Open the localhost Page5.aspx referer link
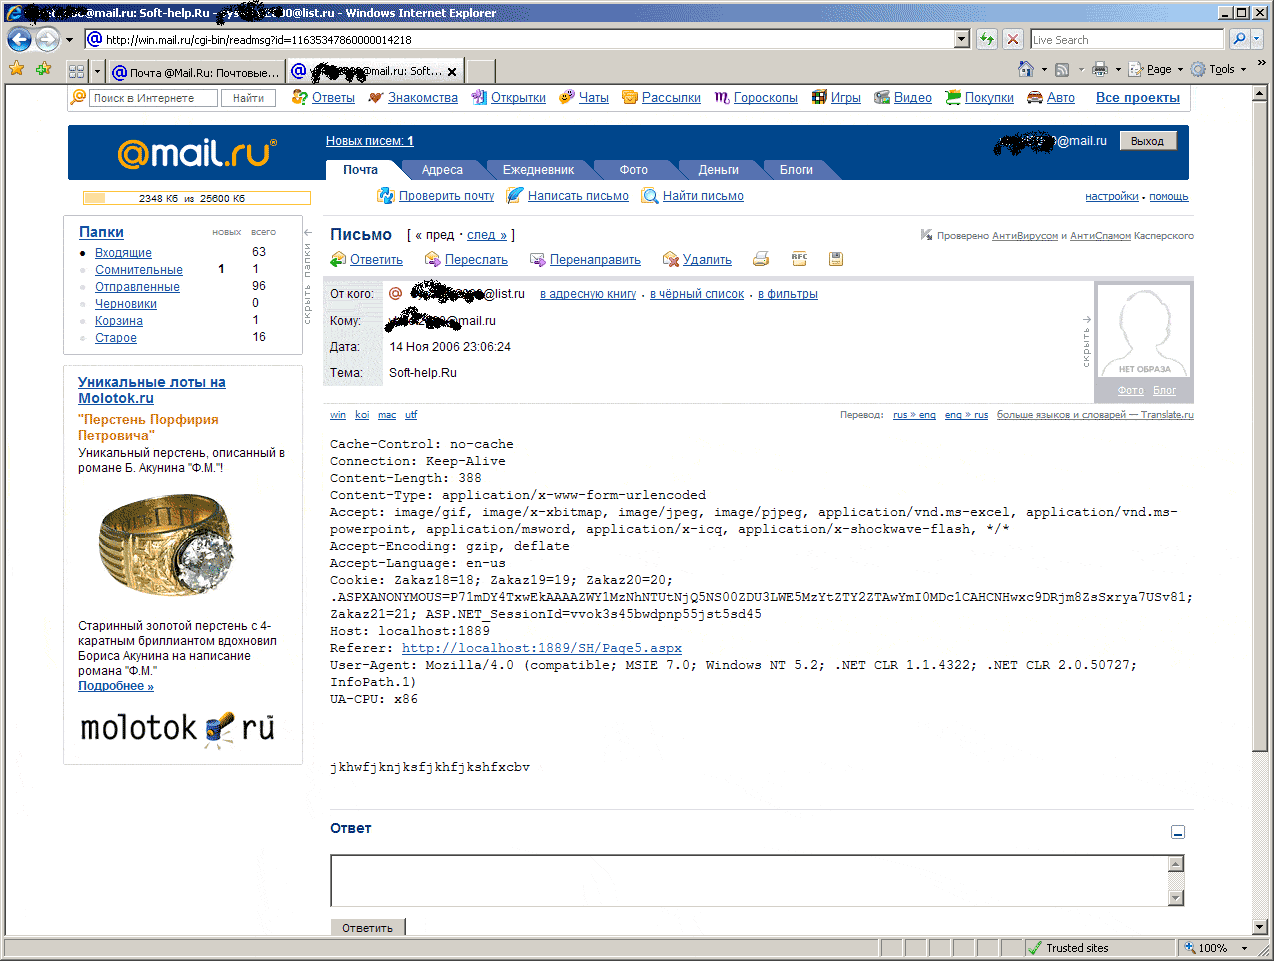Viewport: 1274px width, 961px height. point(542,648)
